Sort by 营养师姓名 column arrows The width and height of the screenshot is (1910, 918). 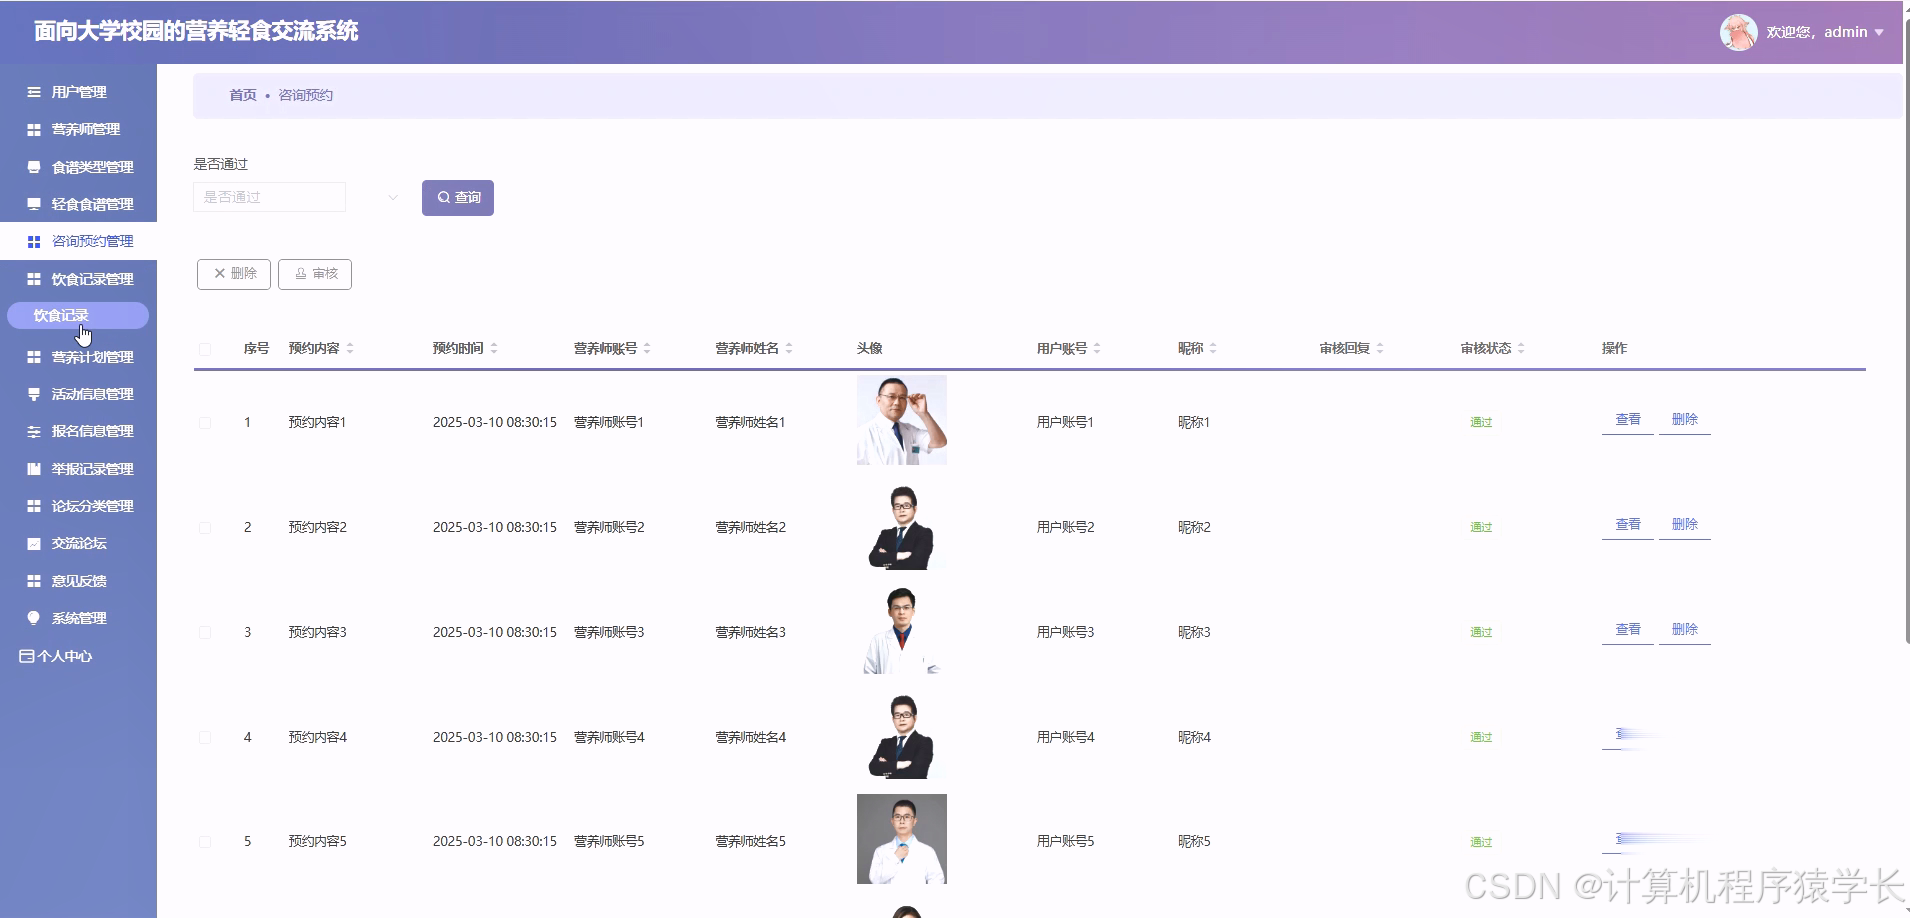789,348
